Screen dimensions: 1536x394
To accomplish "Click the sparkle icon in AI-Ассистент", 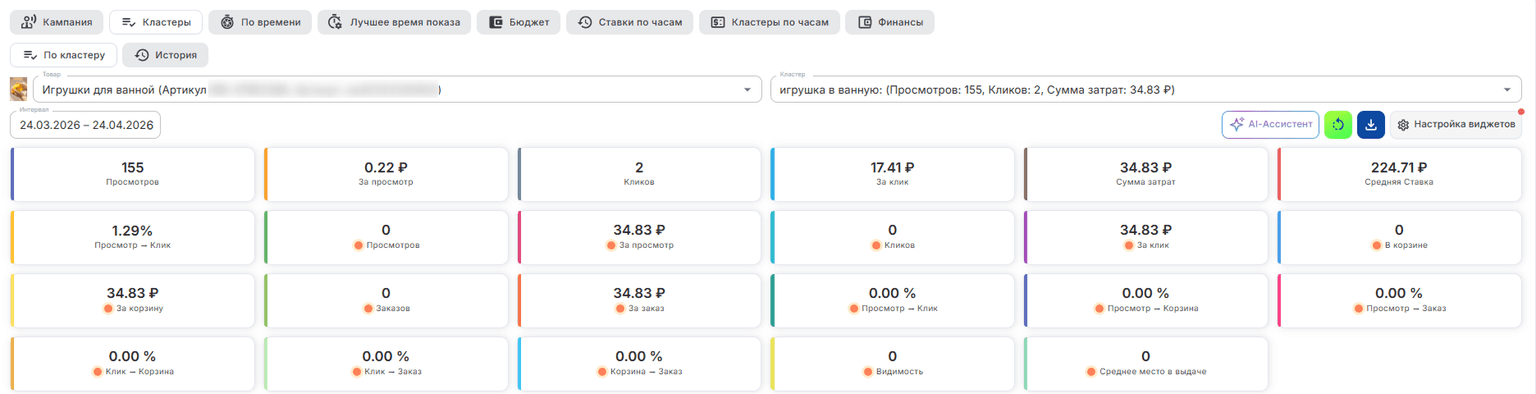I will click(x=1237, y=125).
